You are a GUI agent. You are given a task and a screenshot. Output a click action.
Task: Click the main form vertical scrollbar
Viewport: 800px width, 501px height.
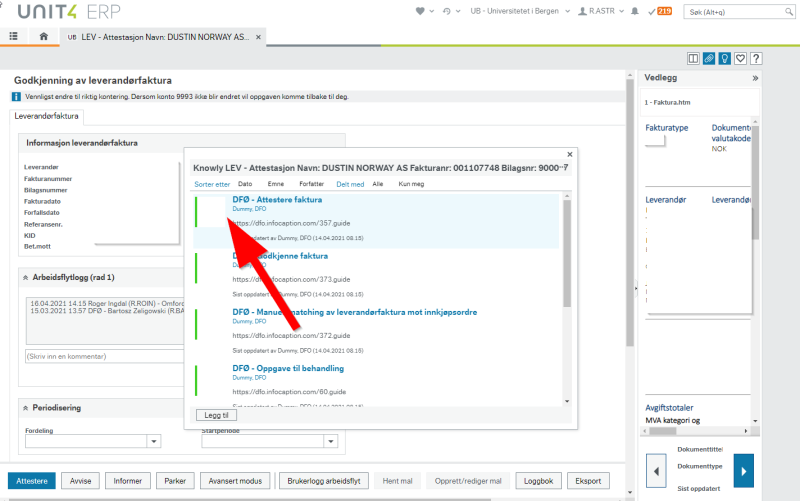[x=630, y=212]
